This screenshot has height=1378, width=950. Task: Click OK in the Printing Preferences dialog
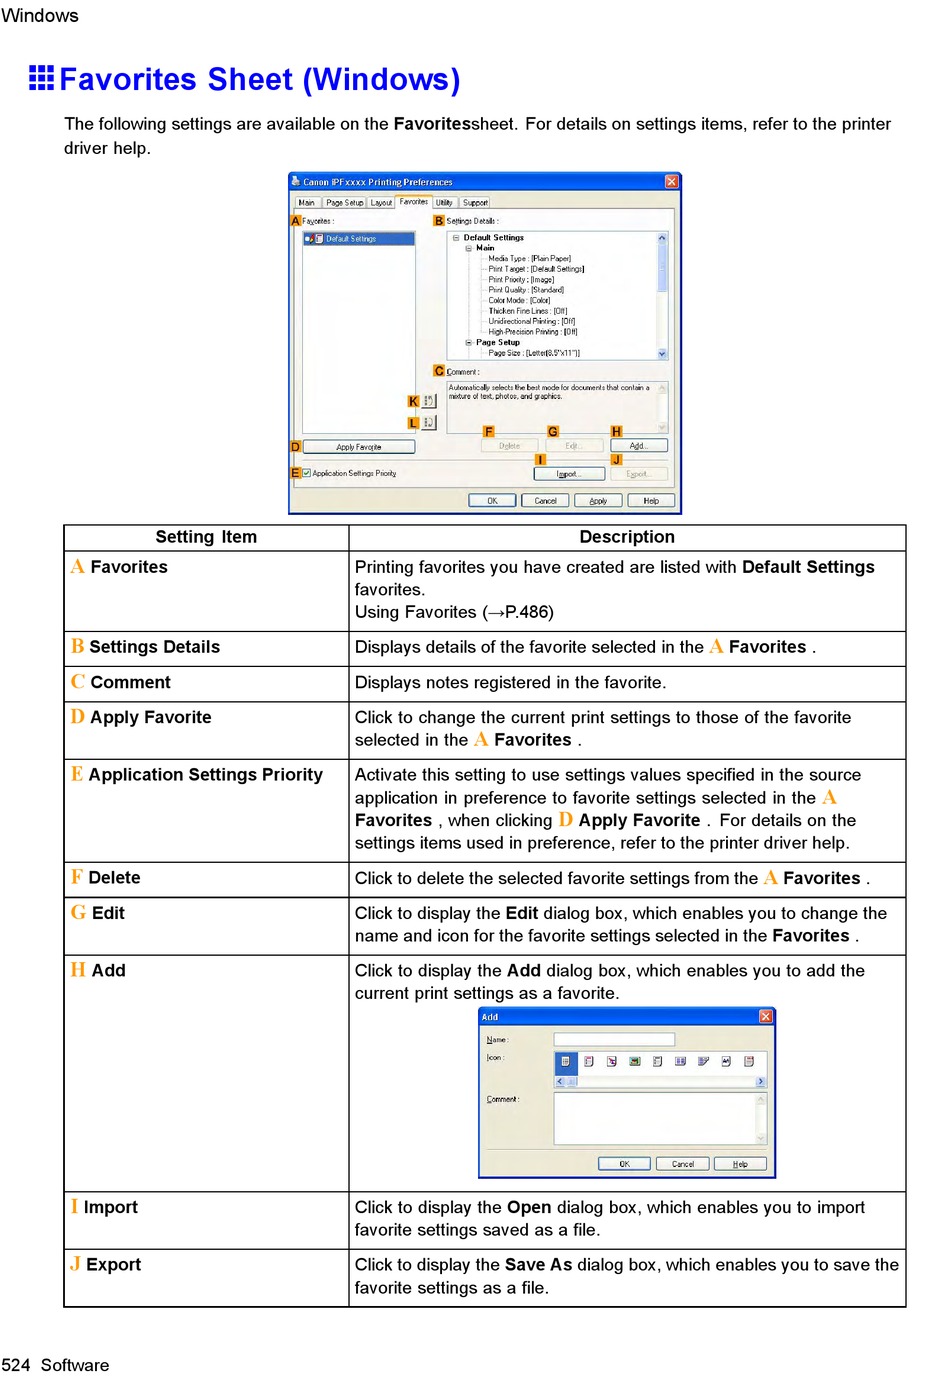(492, 501)
